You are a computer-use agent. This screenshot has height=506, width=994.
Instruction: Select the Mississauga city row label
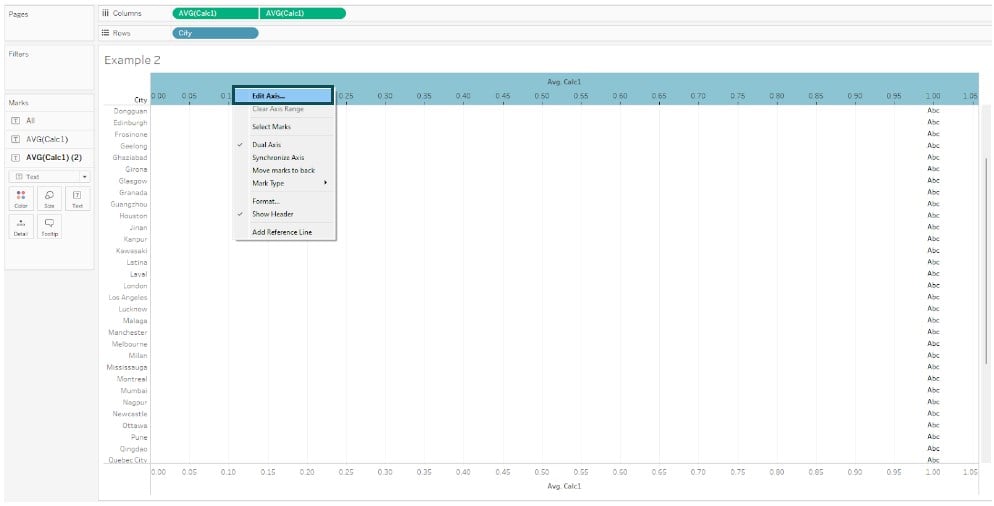[x=127, y=367]
